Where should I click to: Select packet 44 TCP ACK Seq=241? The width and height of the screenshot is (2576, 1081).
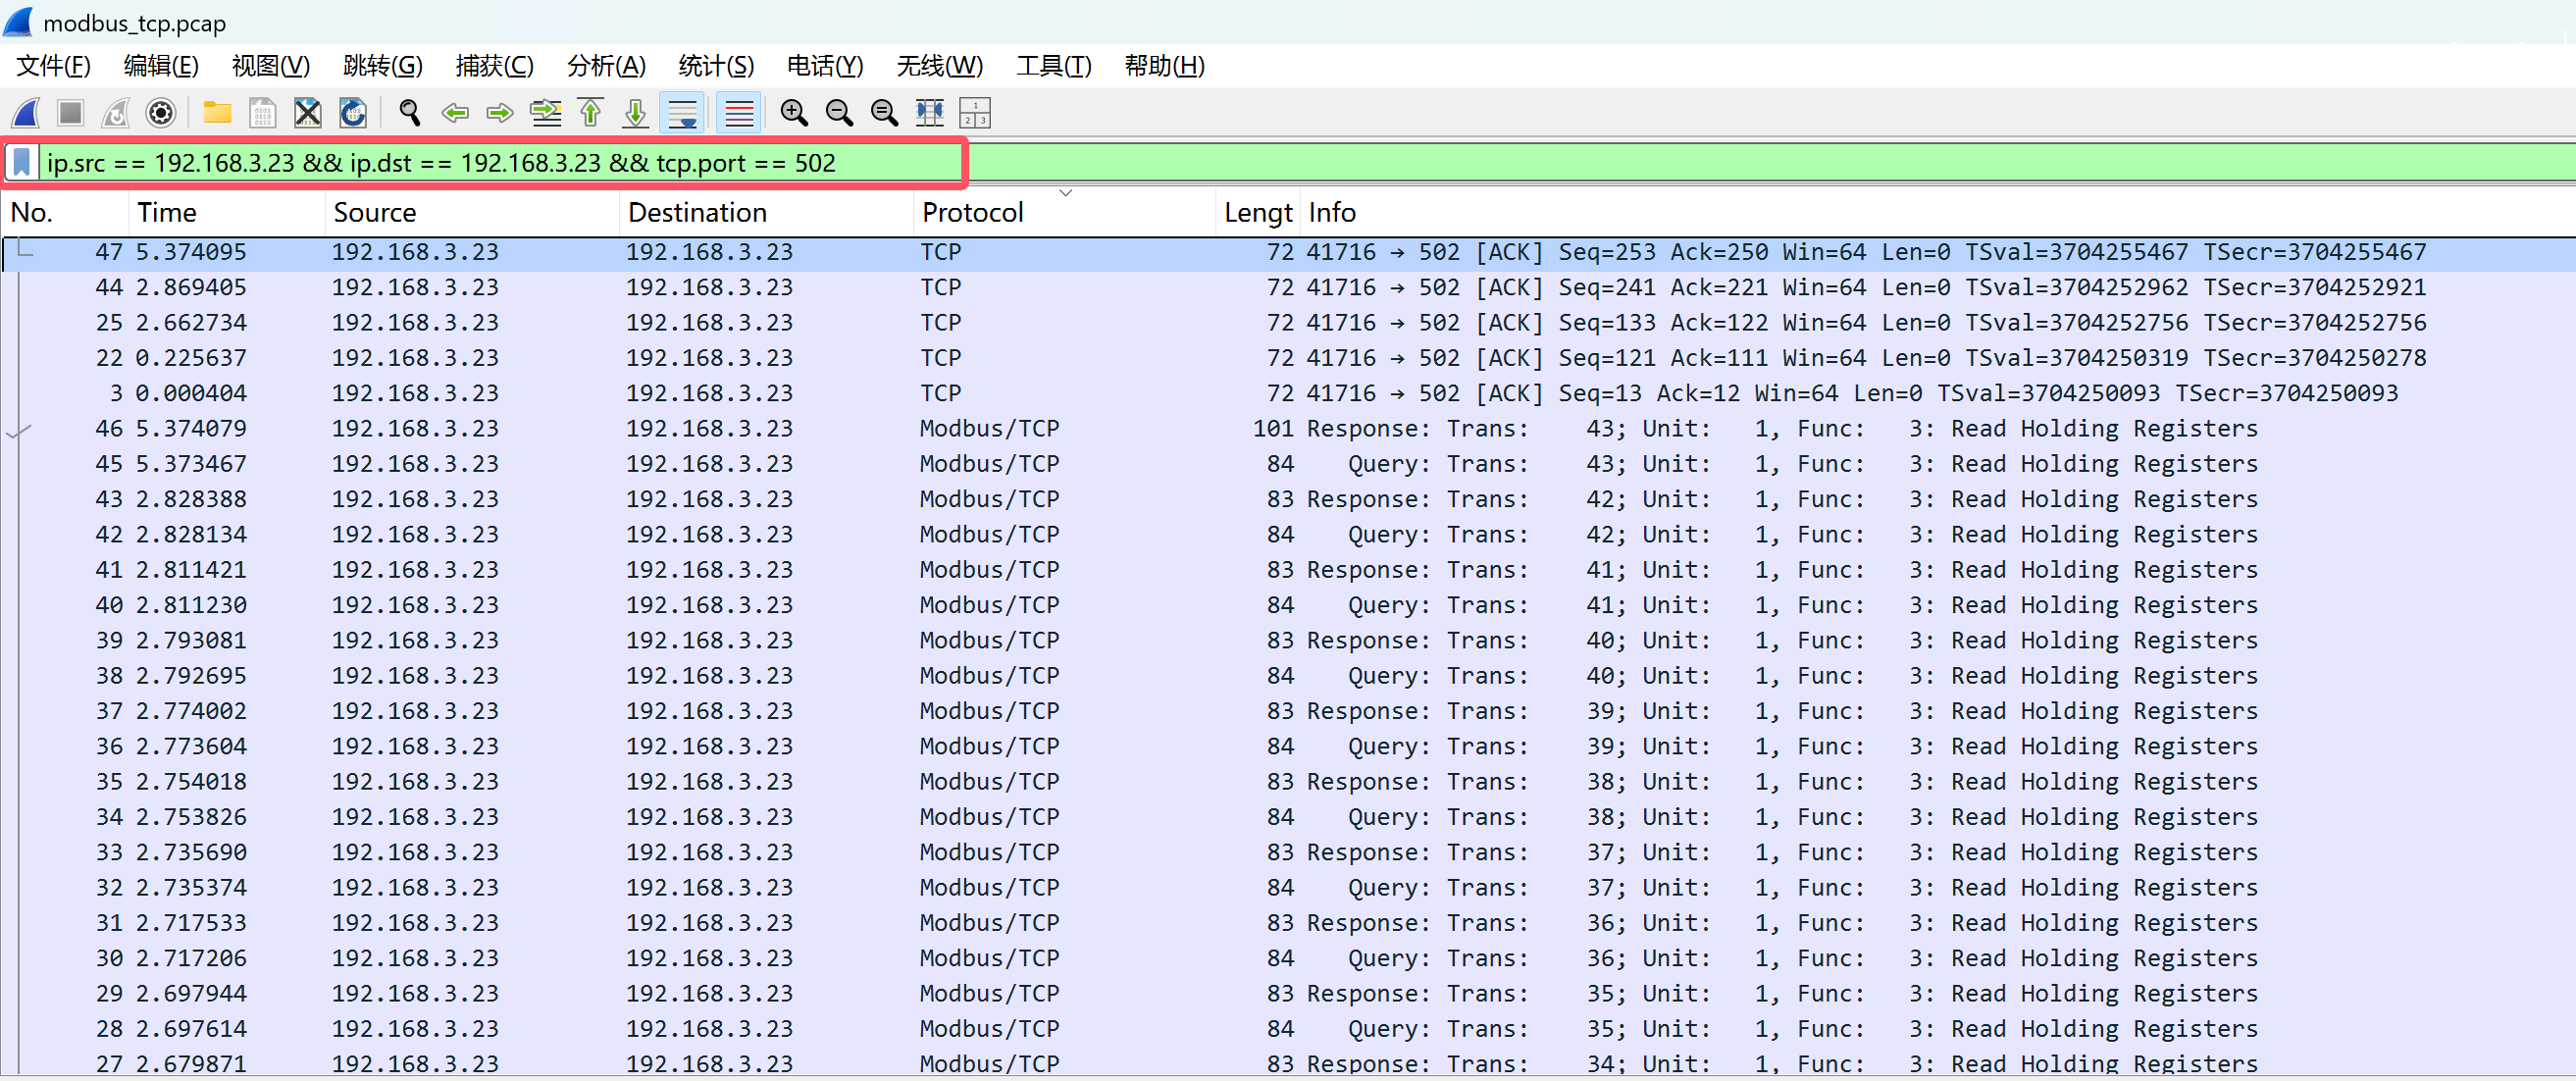click(x=1288, y=288)
